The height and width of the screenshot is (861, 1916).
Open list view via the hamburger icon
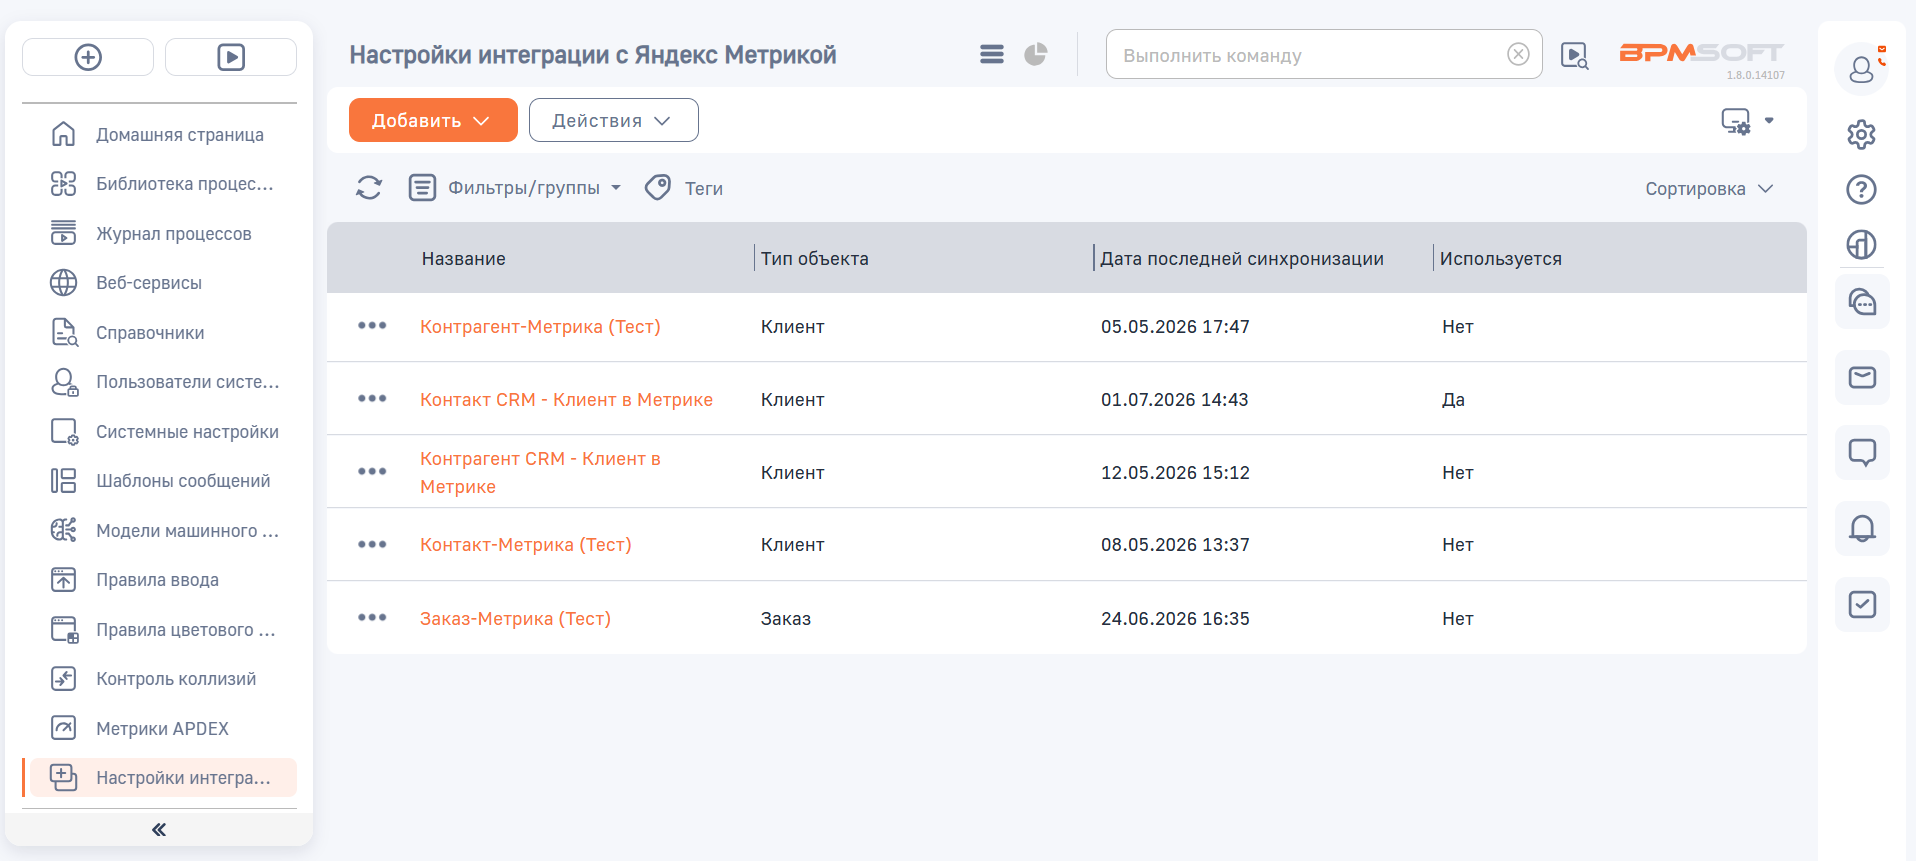[x=991, y=54]
